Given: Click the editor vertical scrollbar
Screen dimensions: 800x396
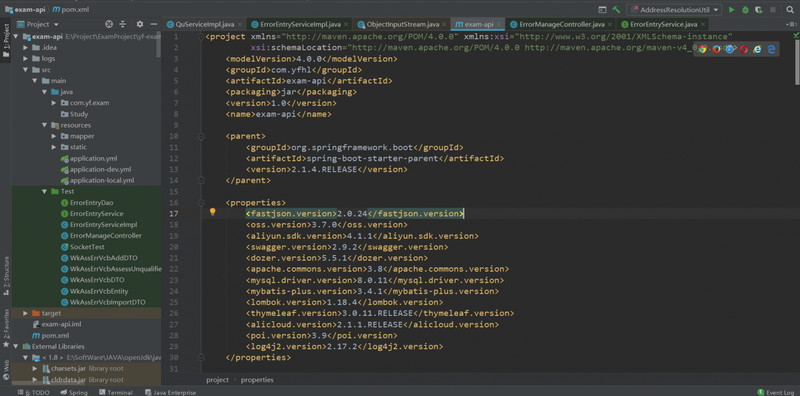Looking at the screenshot, I should point(797,61).
